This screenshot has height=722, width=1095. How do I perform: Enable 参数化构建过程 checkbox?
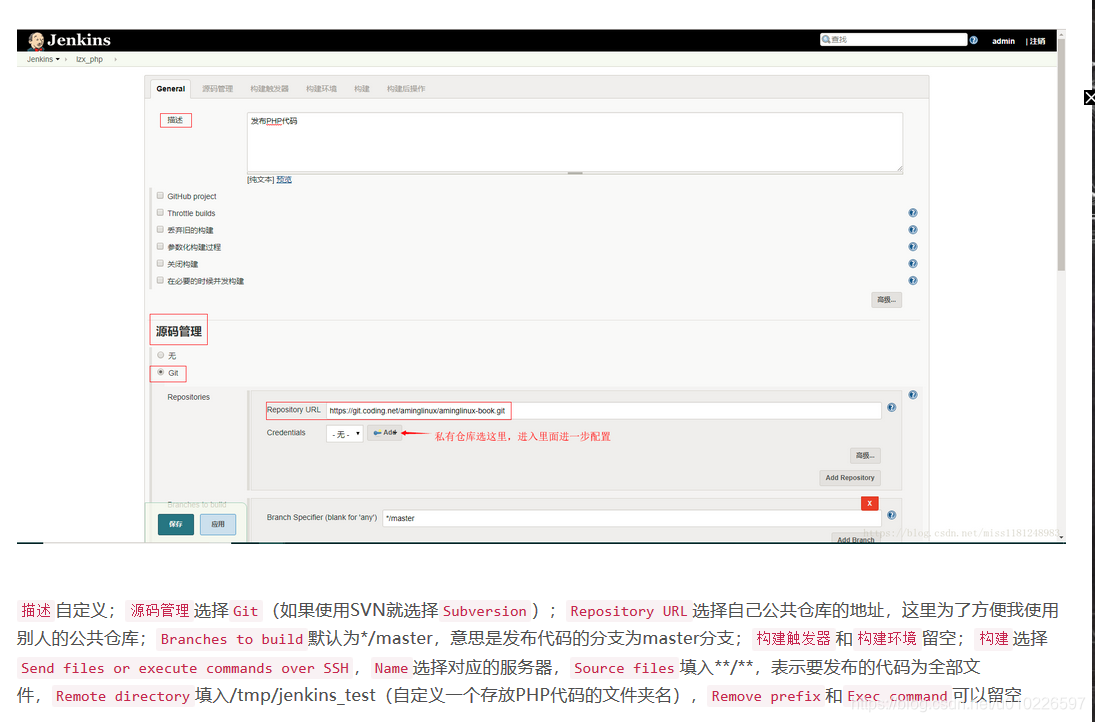tap(161, 246)
